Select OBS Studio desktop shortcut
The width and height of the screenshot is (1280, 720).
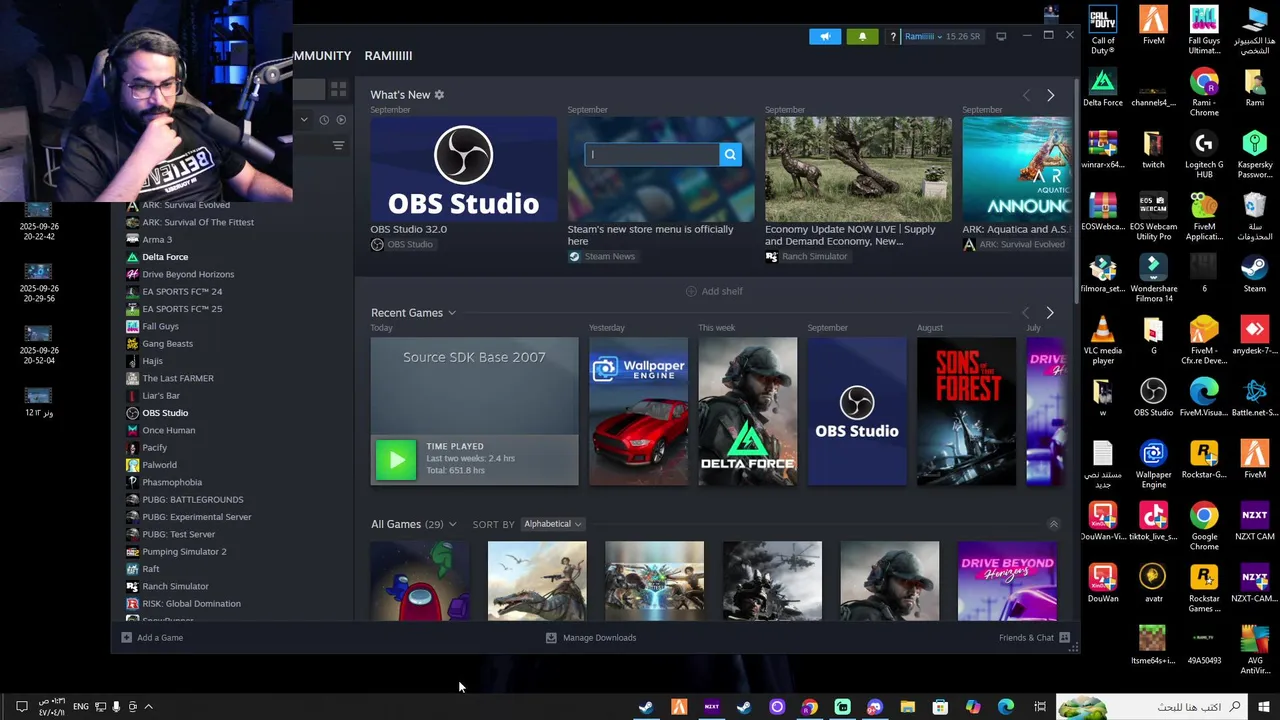1153,397
